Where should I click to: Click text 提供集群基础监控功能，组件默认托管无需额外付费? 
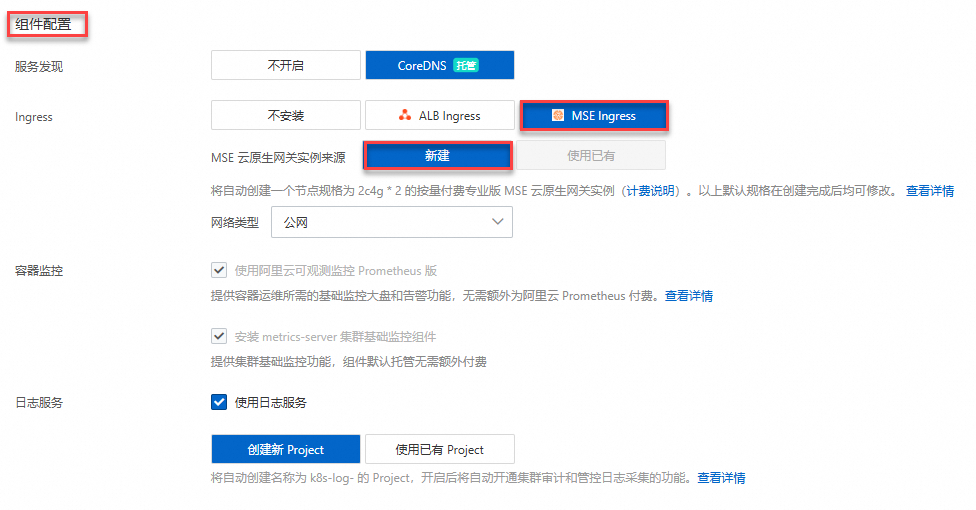click(x=349, y=362)
